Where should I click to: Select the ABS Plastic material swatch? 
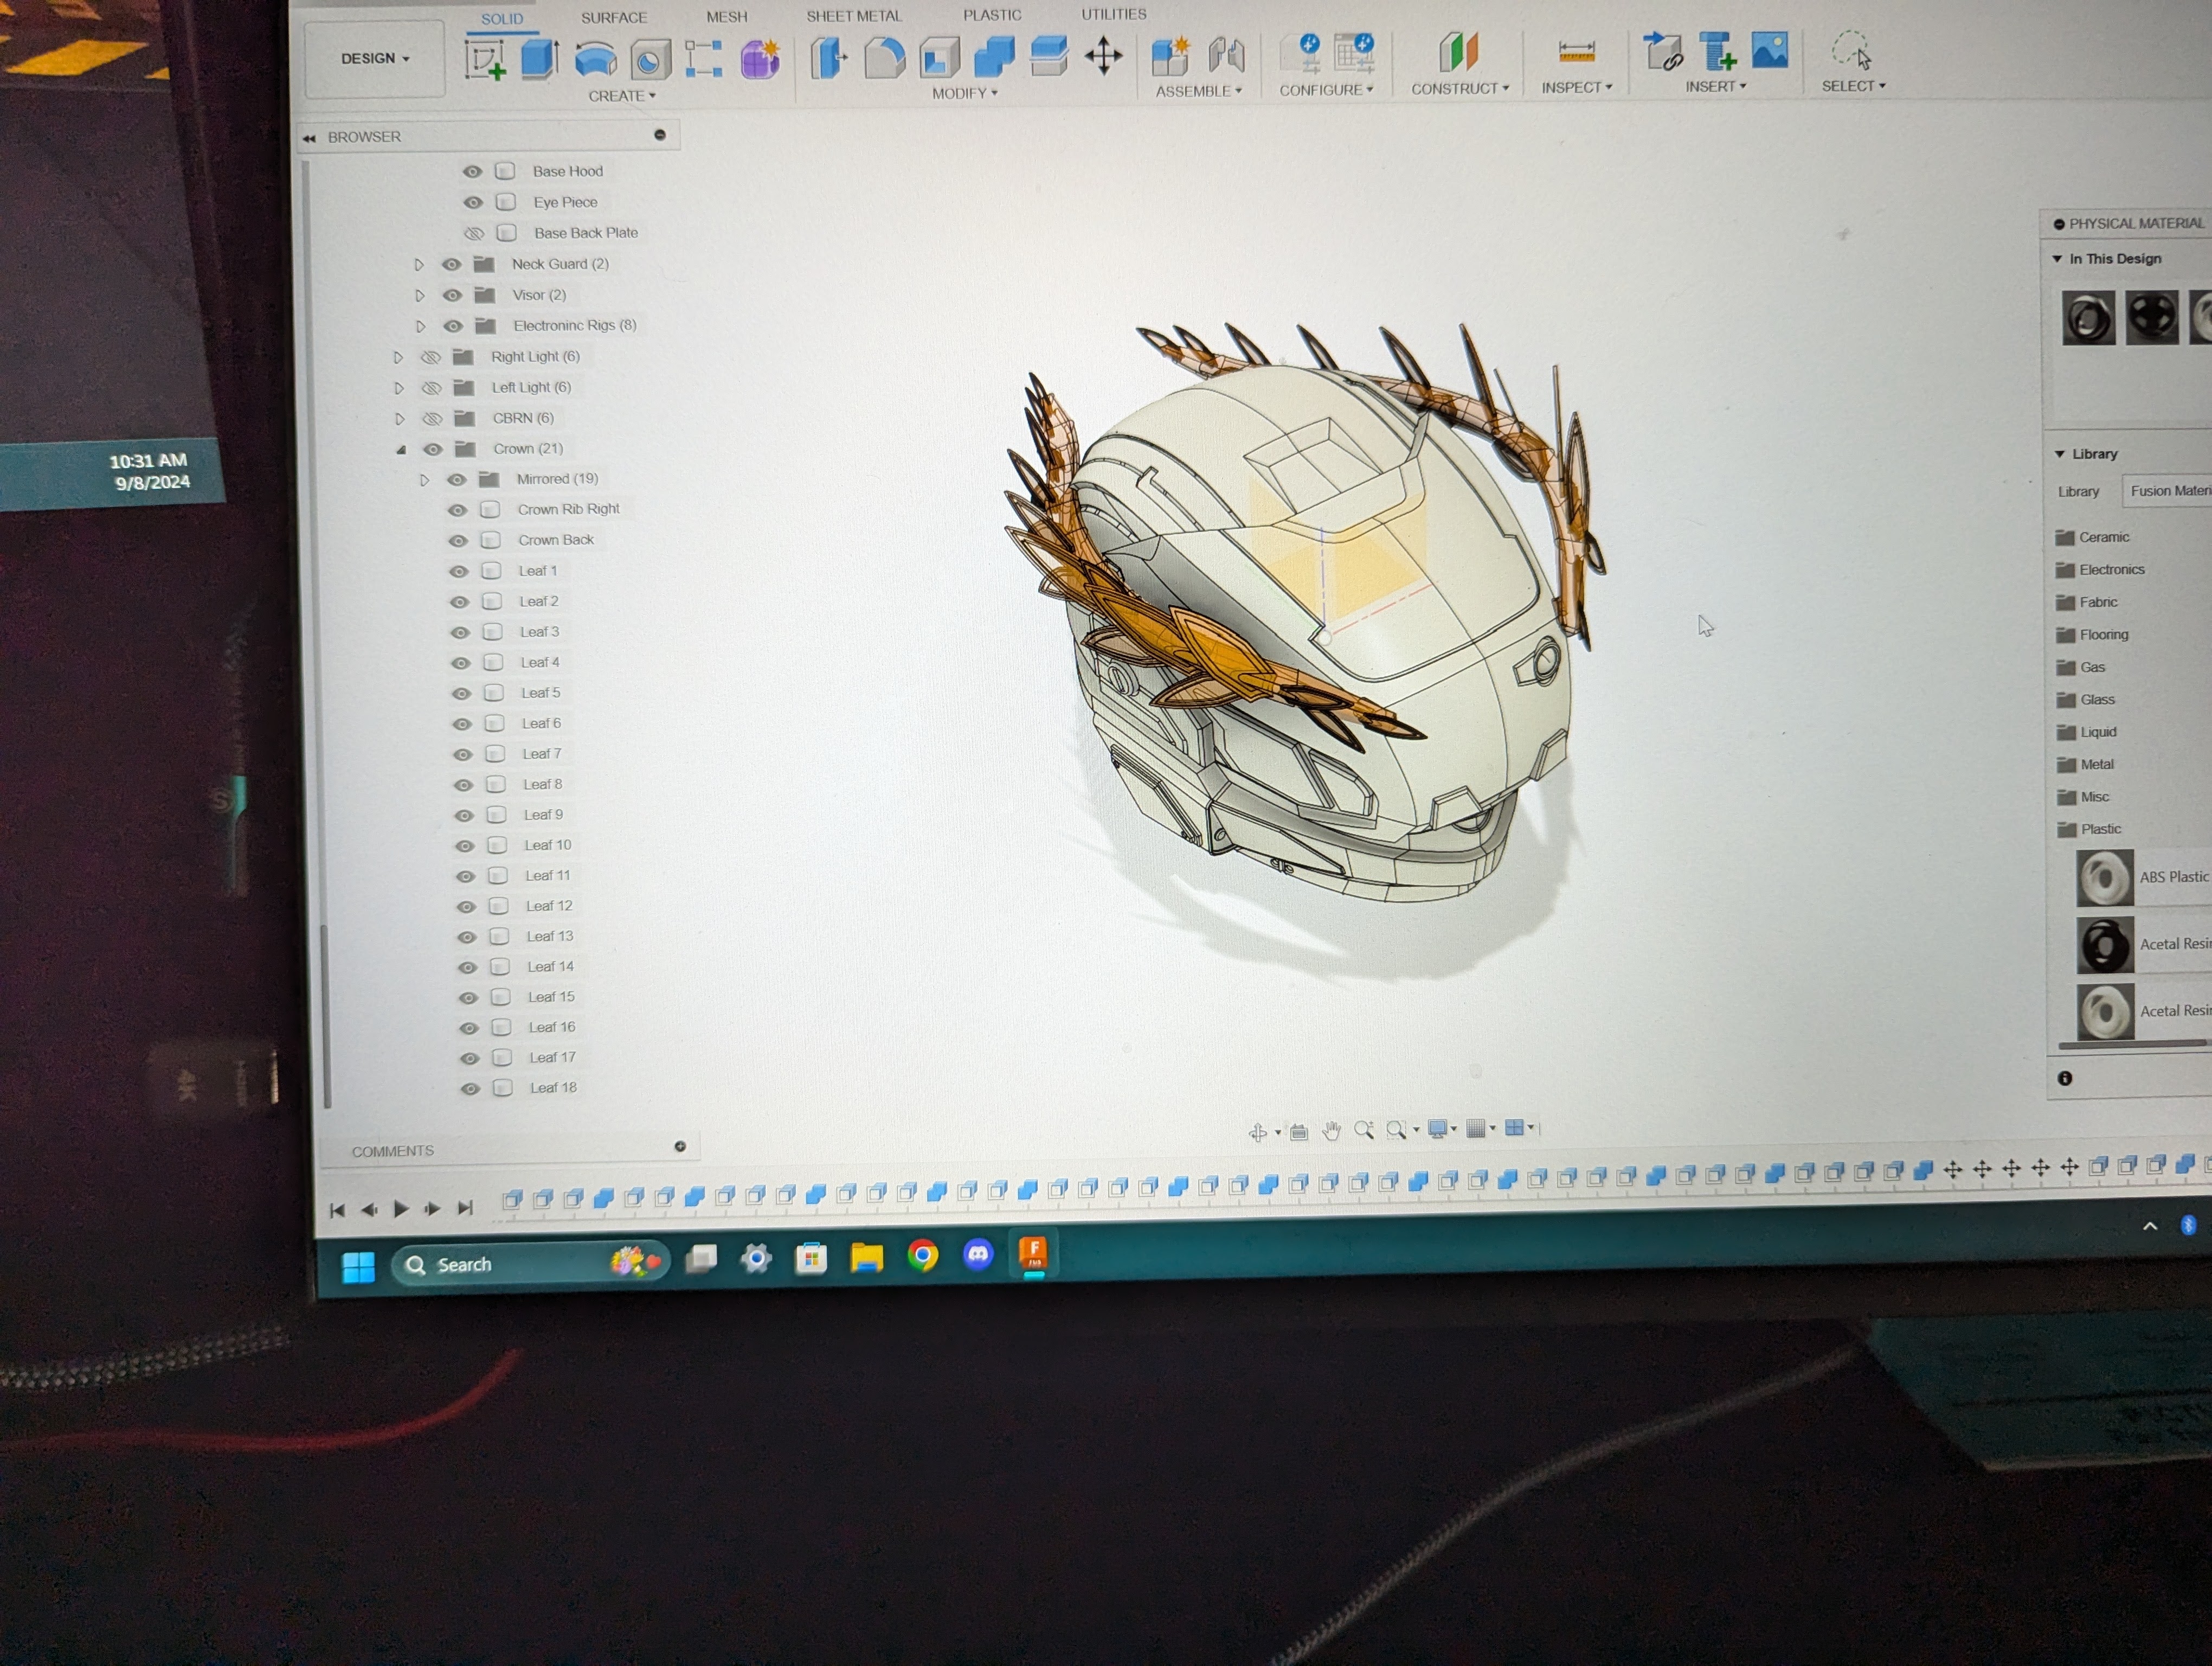[2104, 878]
